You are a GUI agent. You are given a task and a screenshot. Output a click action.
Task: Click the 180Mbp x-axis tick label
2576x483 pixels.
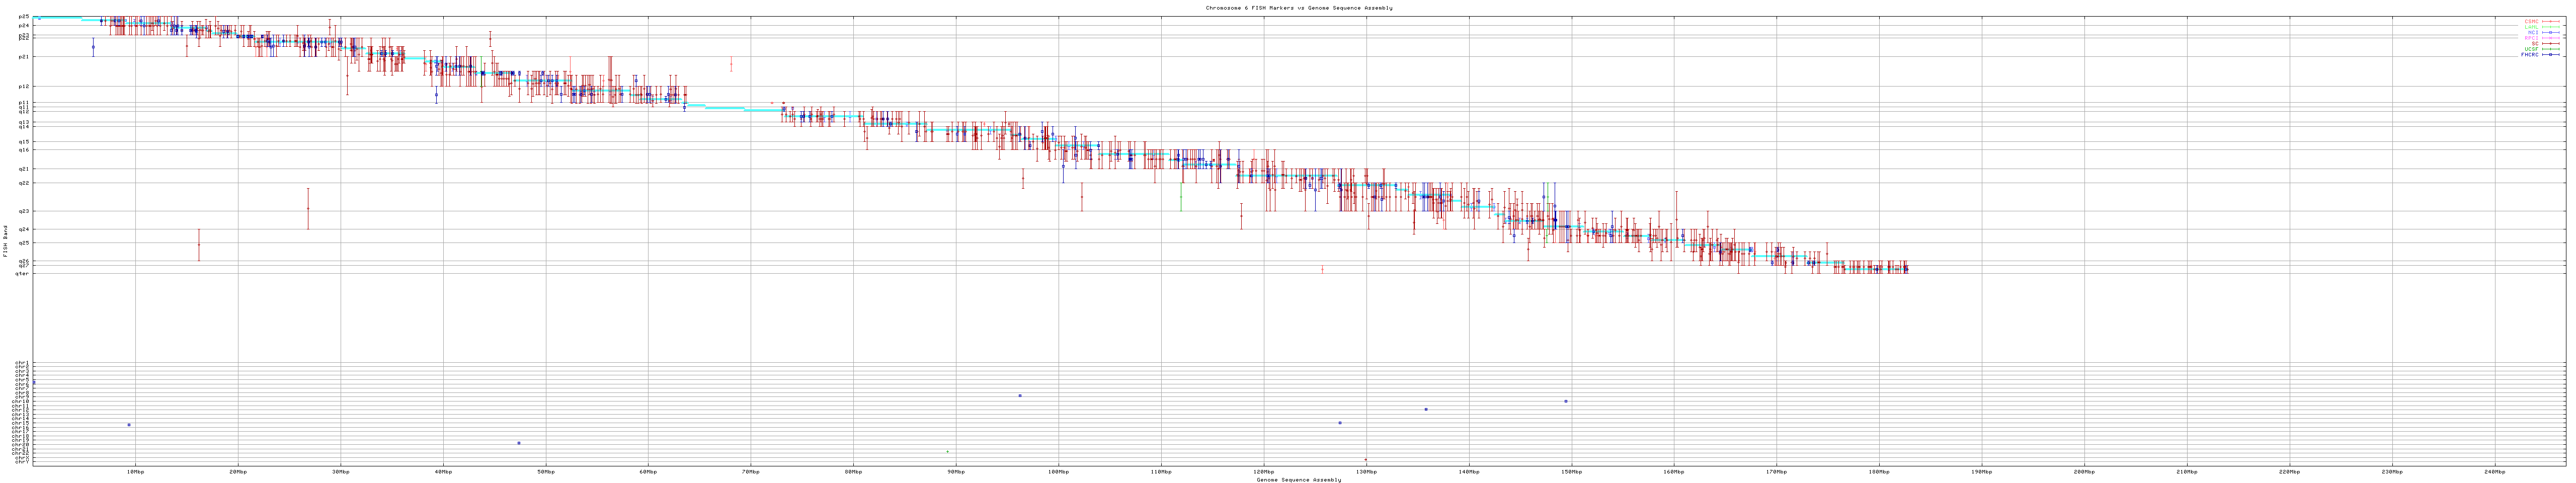1878,471
